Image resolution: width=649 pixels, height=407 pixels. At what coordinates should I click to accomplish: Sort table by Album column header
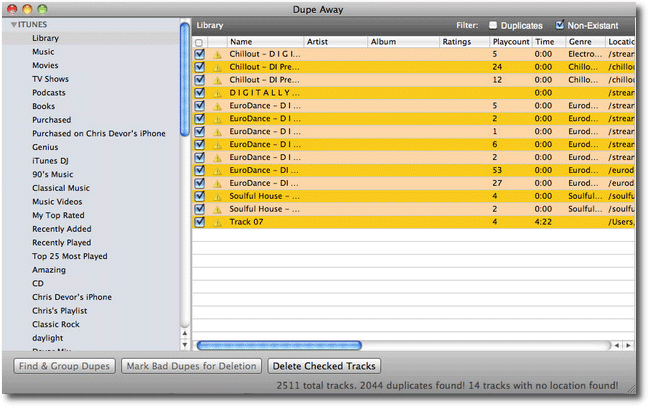tap(404, 42)
